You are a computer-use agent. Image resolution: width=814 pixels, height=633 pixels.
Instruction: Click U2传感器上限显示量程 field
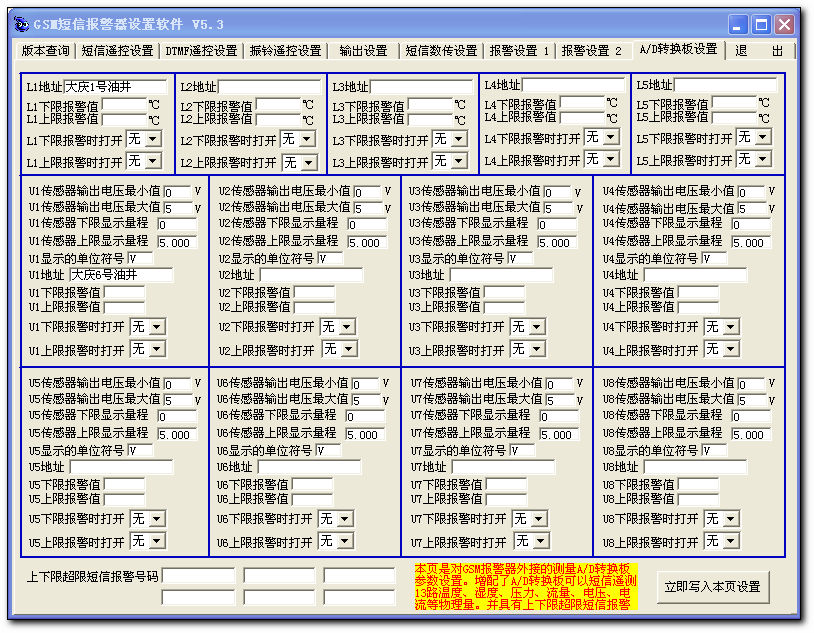click(368, 243)
